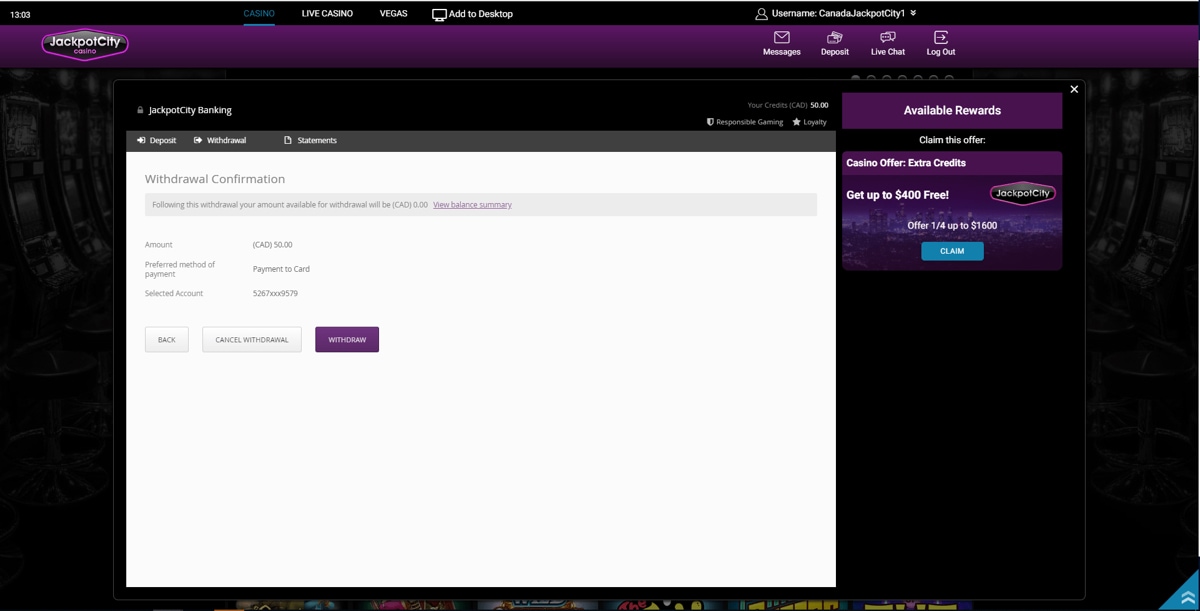
Task: Click the Add to Desktop monitor icon
Action: coord(439,14)
